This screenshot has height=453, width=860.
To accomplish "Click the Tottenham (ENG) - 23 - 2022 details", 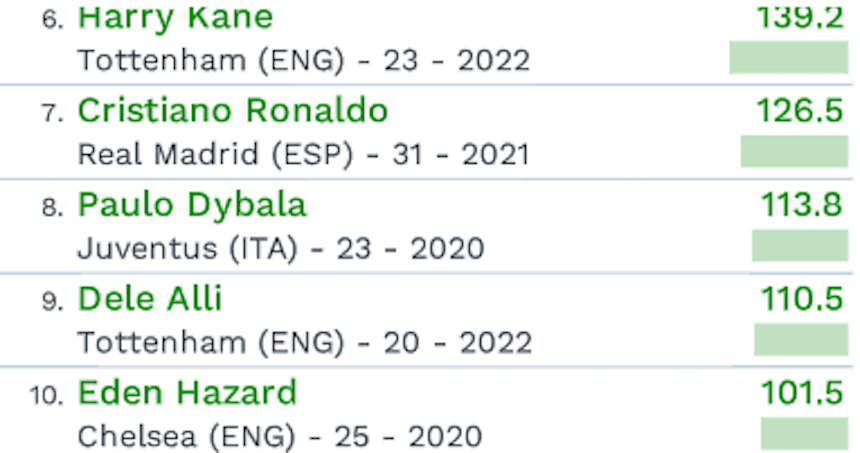I will click(x=304, y=61).
